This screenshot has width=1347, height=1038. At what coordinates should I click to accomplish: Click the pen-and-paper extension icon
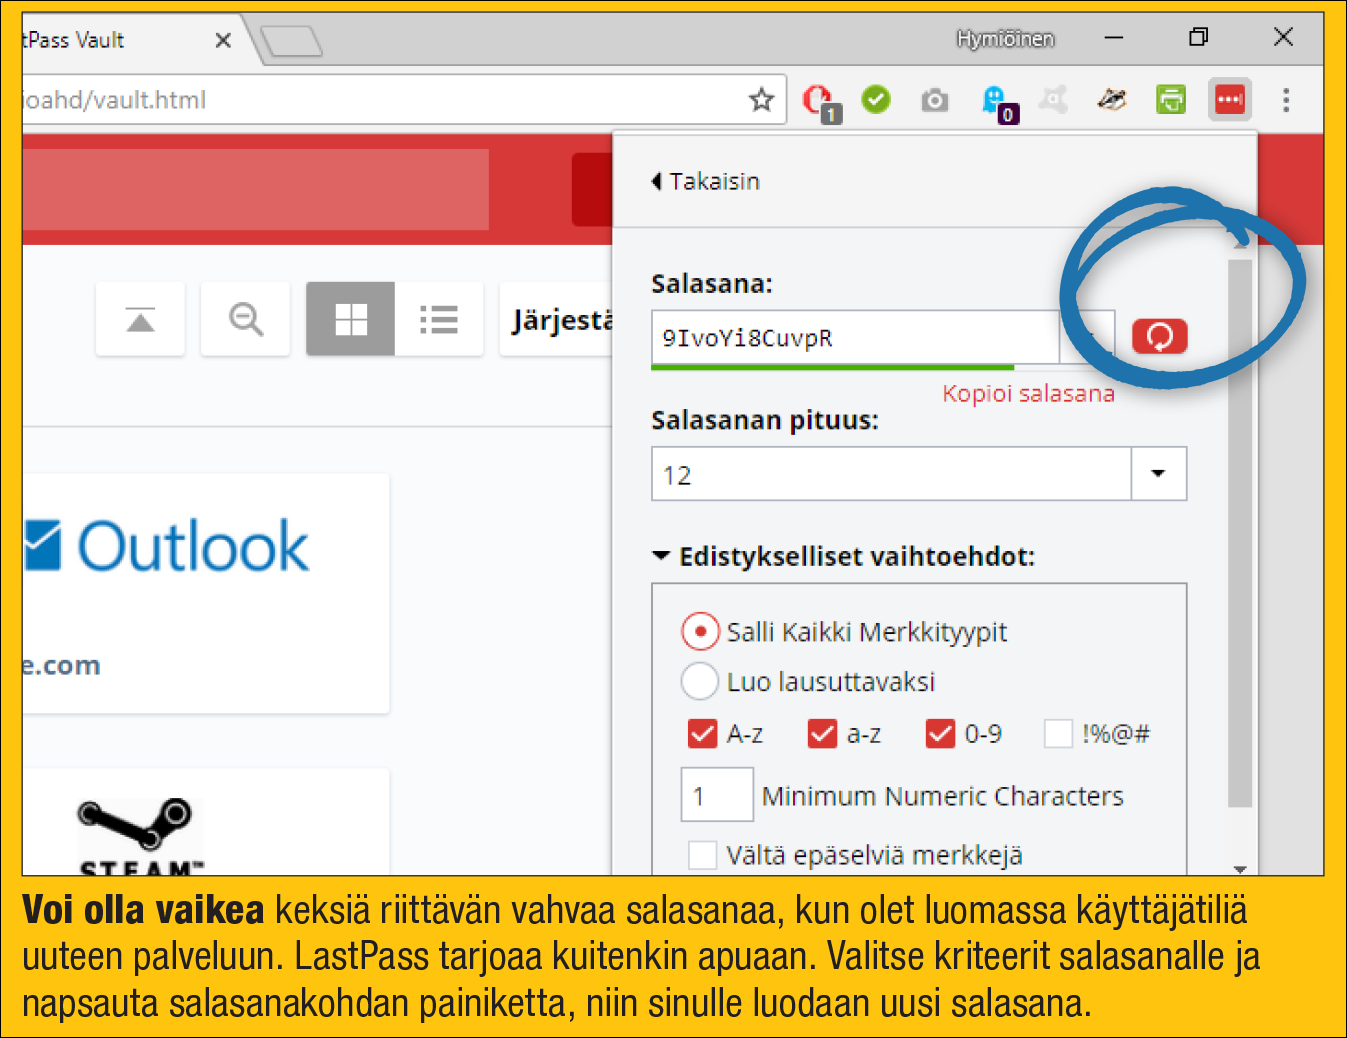(1111, 99)
